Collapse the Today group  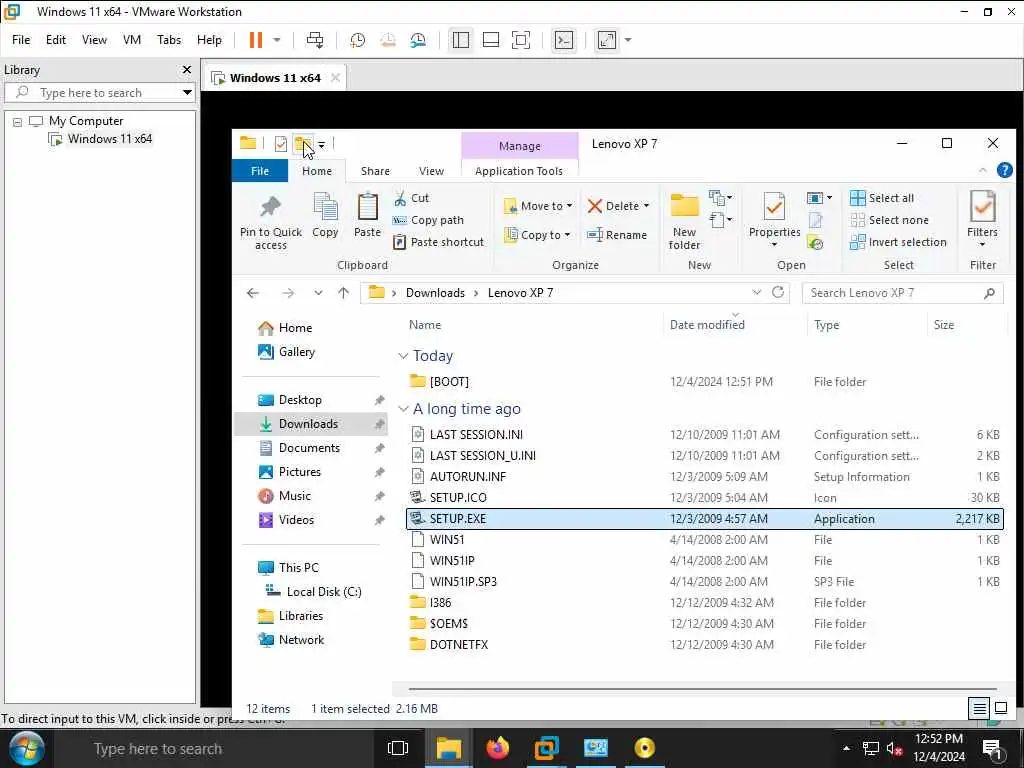(403, 356)
